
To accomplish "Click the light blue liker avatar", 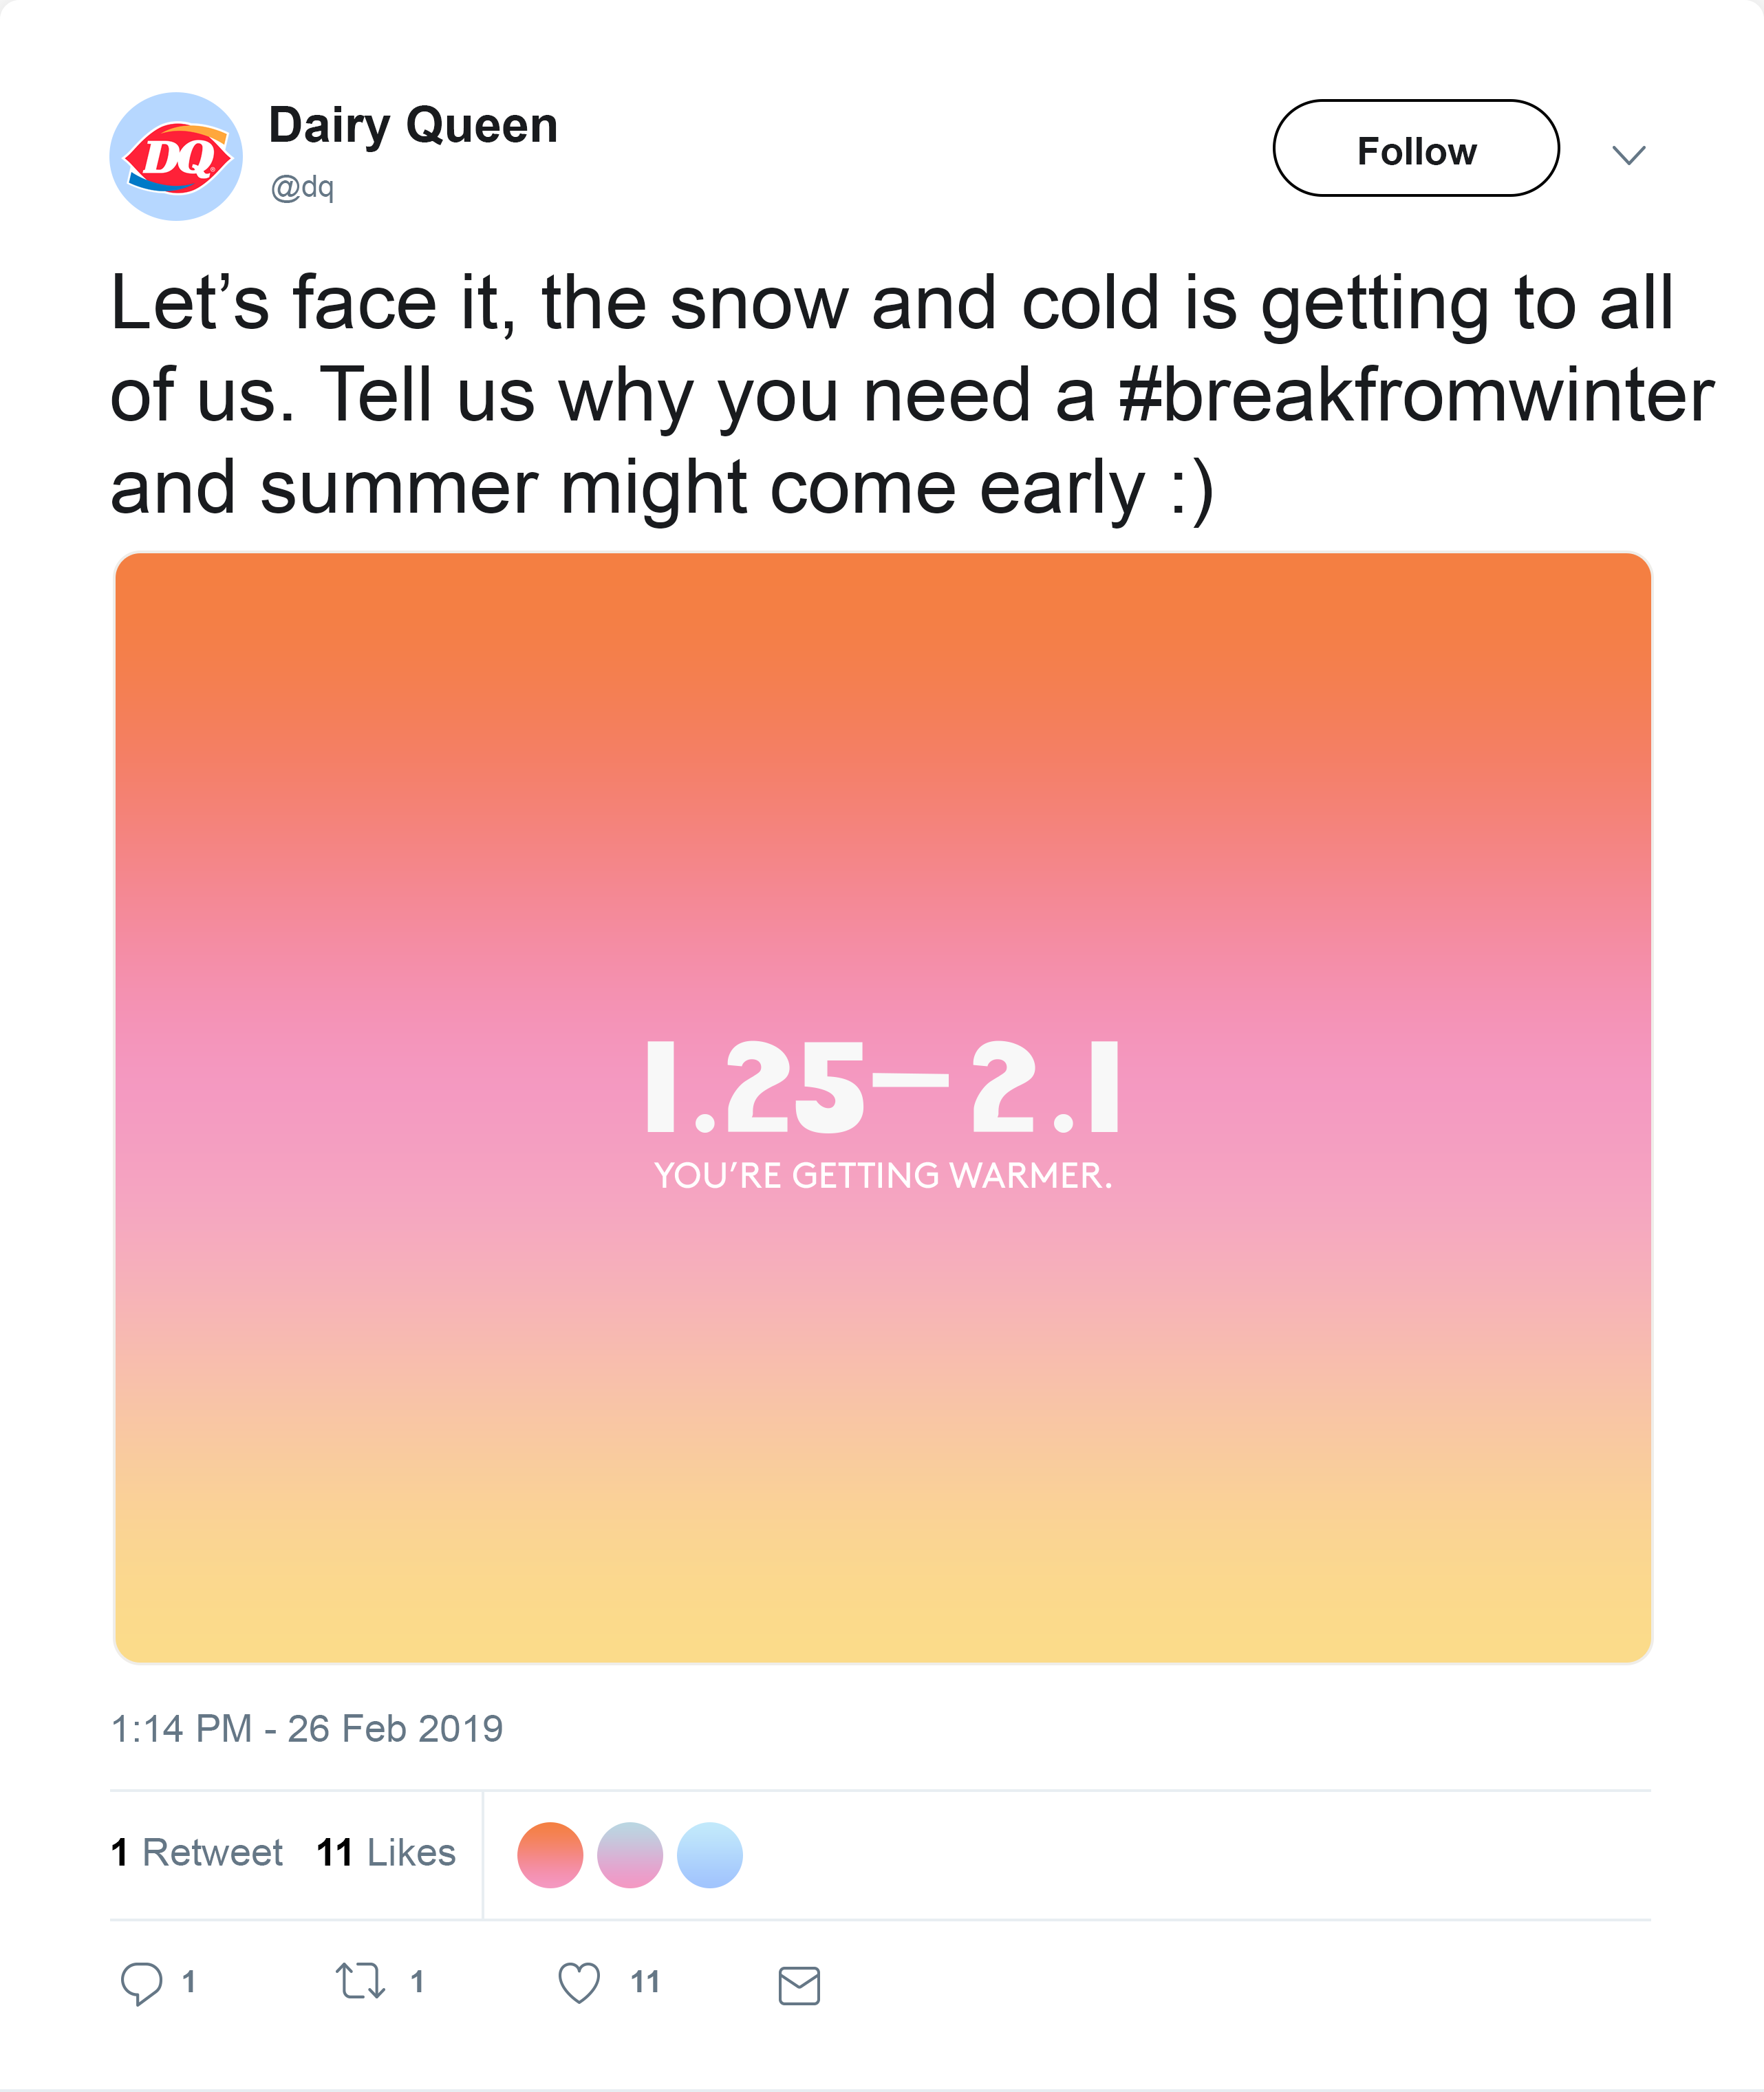I will 710,1855.
